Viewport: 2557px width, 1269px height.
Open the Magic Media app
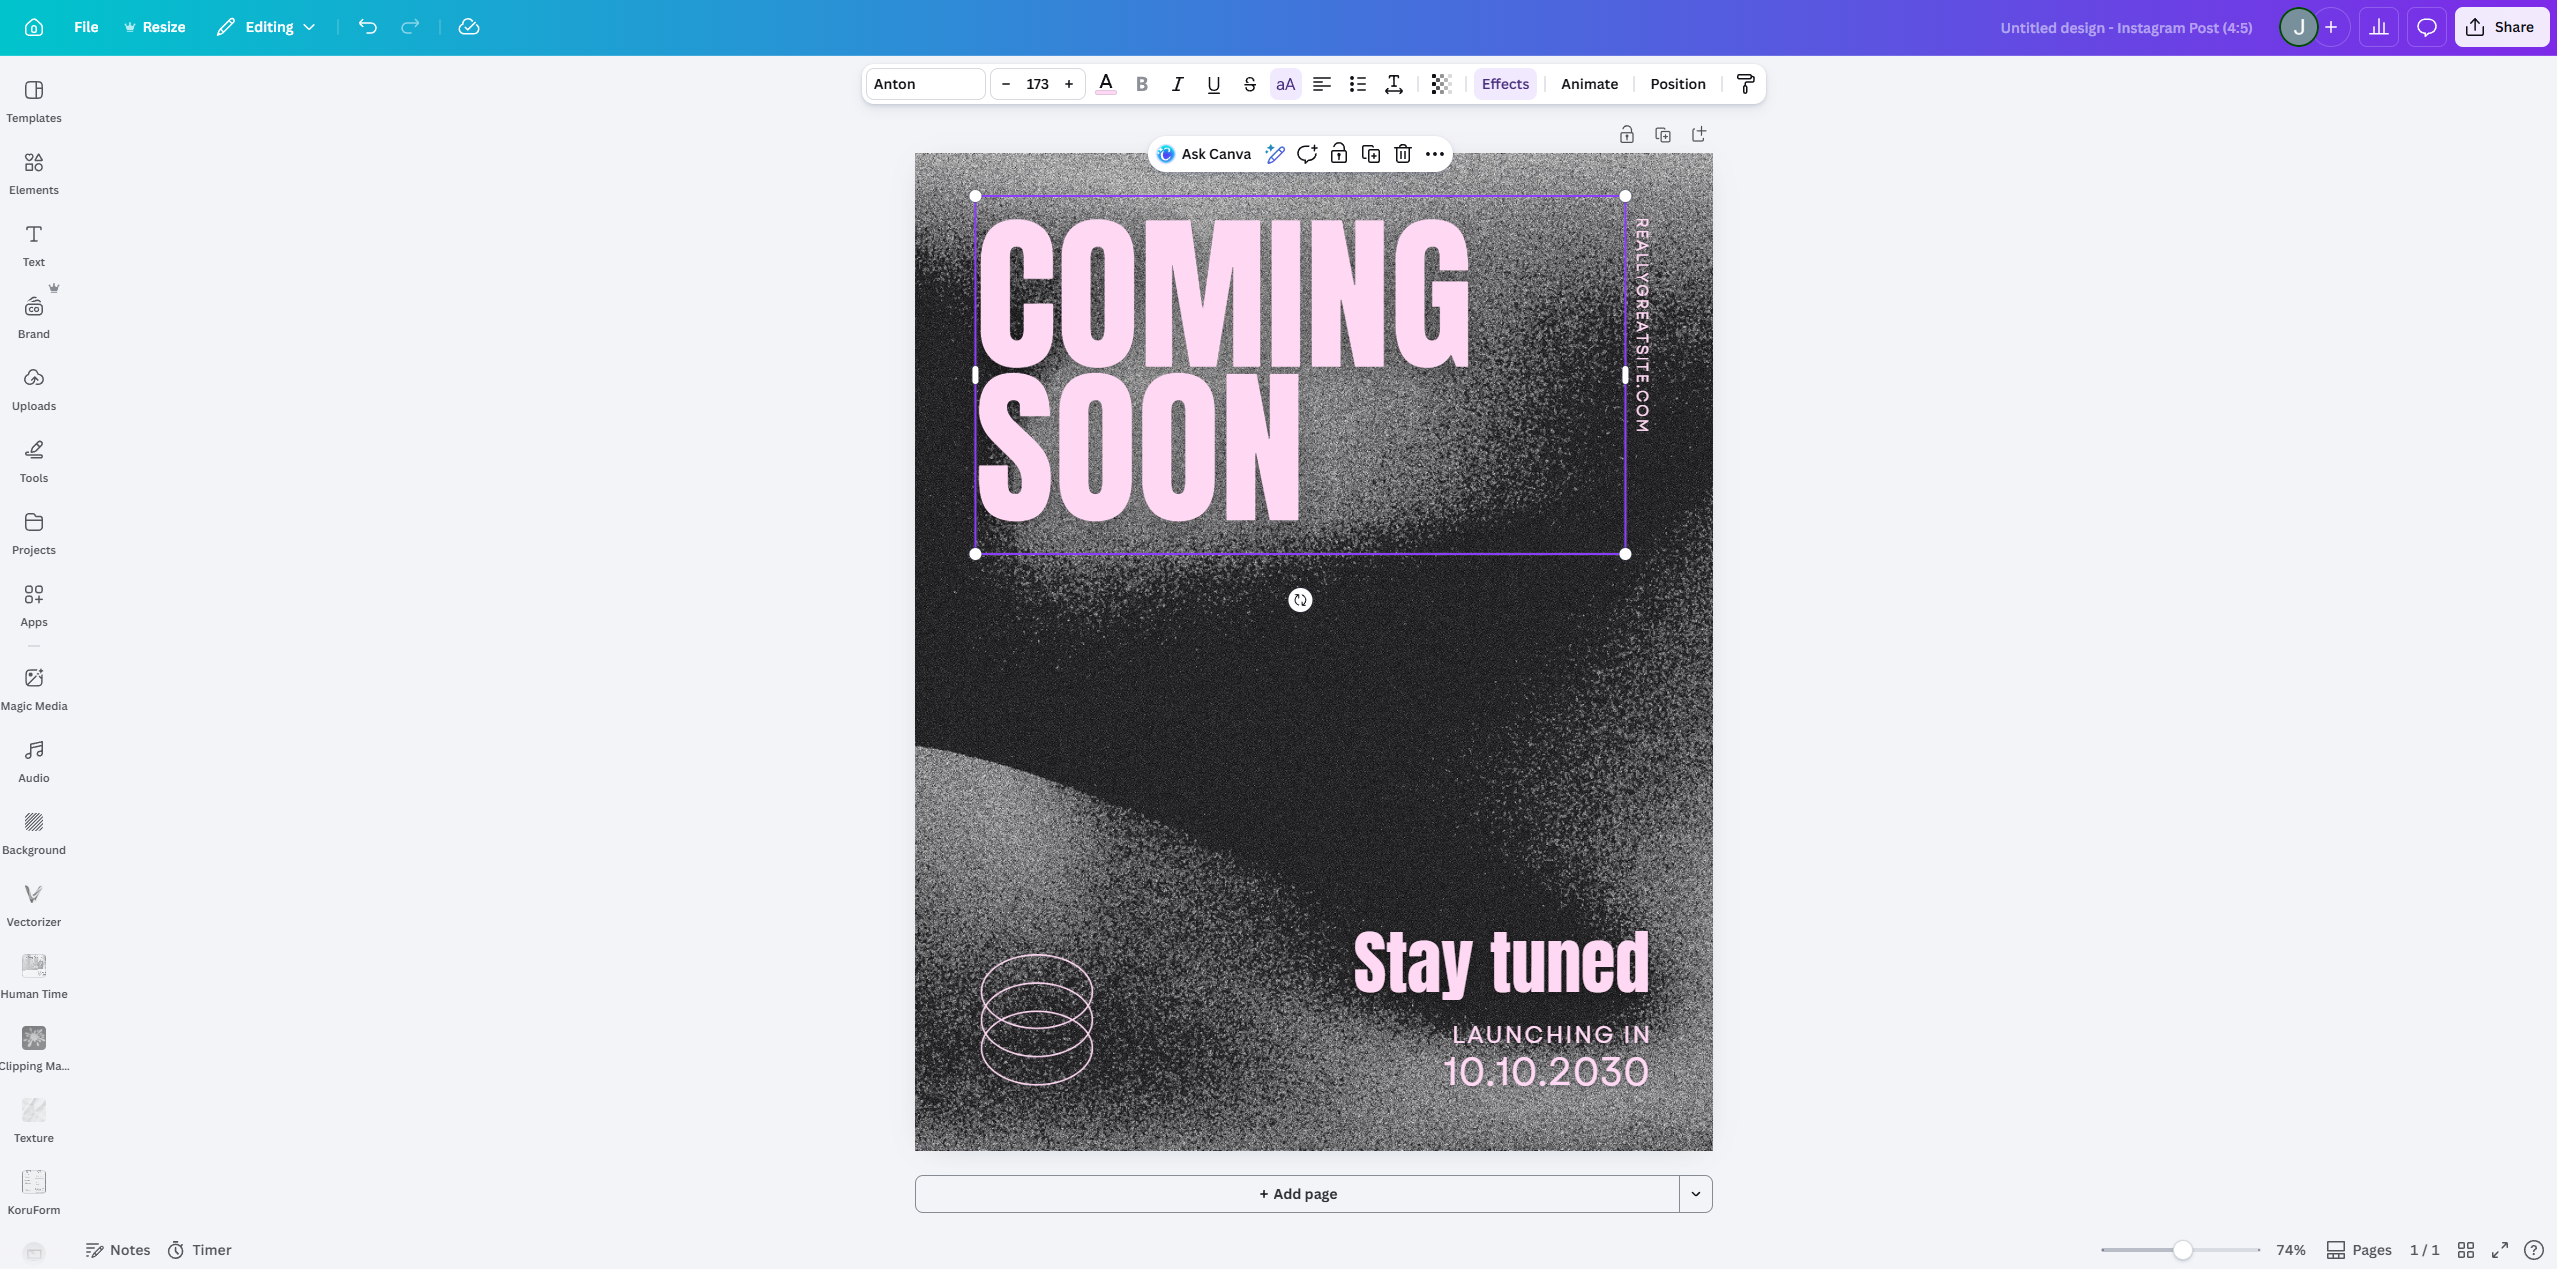pos(34,689)
